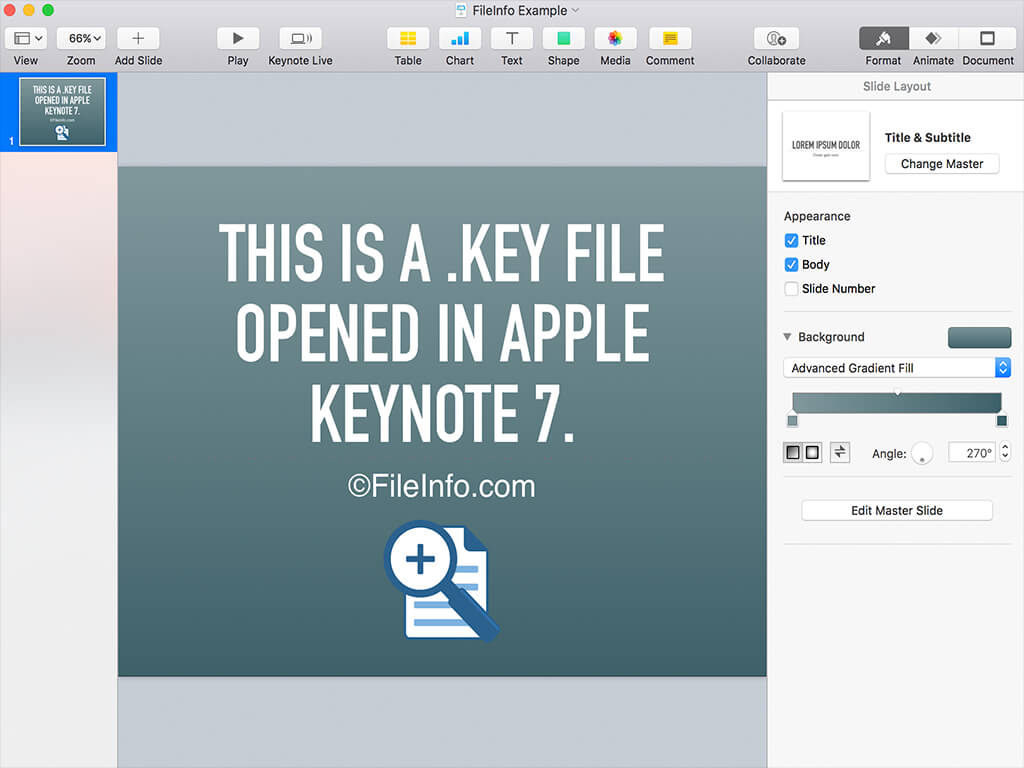The image size is (1024, 768).
Task: Select the right gradient color stop
Action: tap(1002, 421)
